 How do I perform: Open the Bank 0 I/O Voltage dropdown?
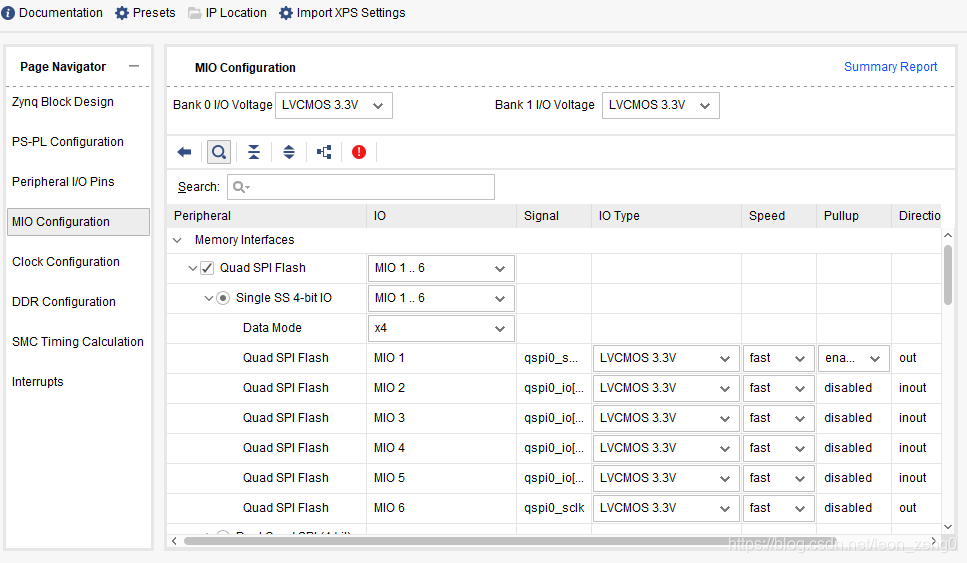334,105
